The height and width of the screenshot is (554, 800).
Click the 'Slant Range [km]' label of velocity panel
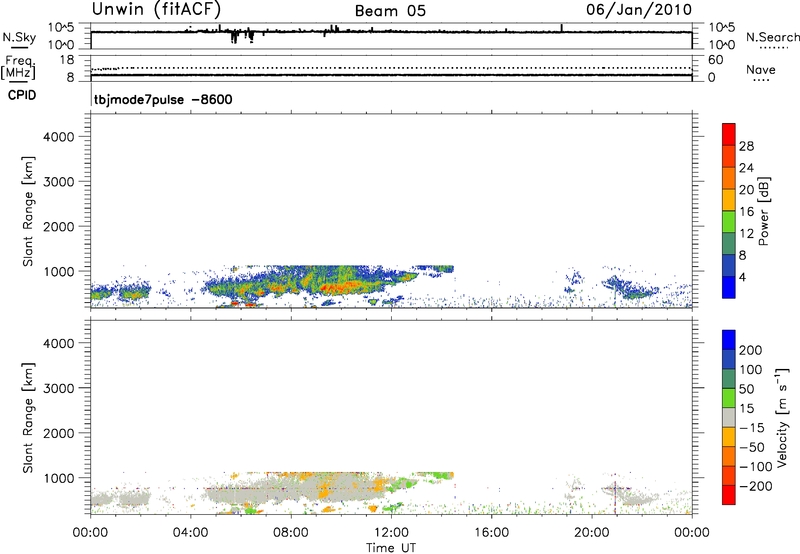[28, 417]
